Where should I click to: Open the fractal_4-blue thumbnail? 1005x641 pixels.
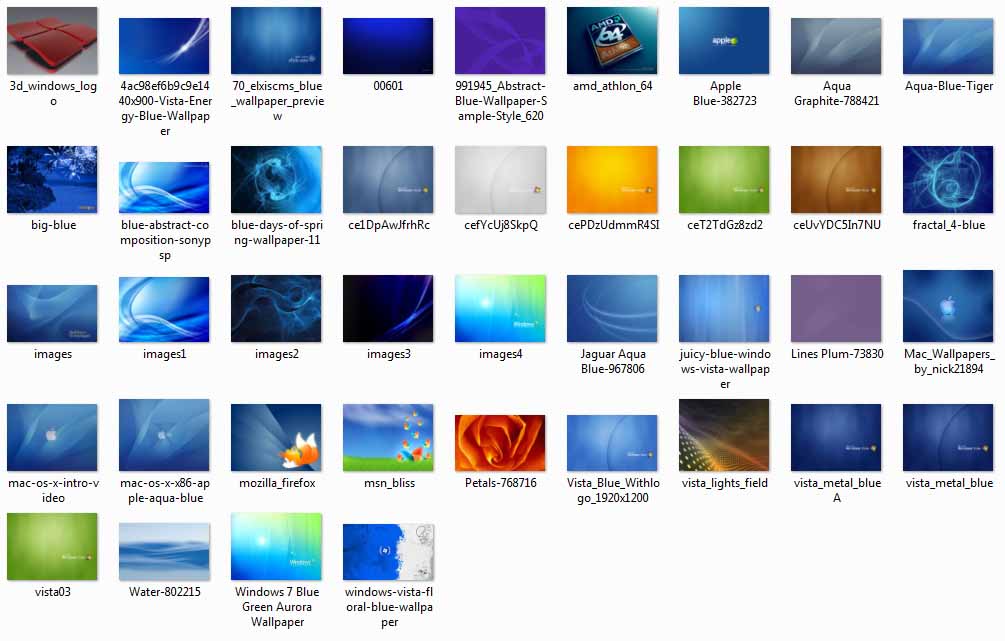(x=948, y=180)
